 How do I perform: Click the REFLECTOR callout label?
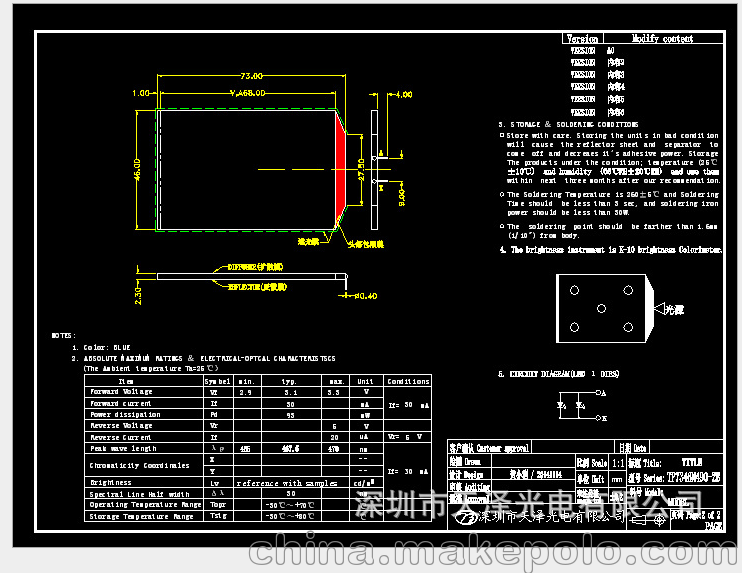click(x=257, y=287)
